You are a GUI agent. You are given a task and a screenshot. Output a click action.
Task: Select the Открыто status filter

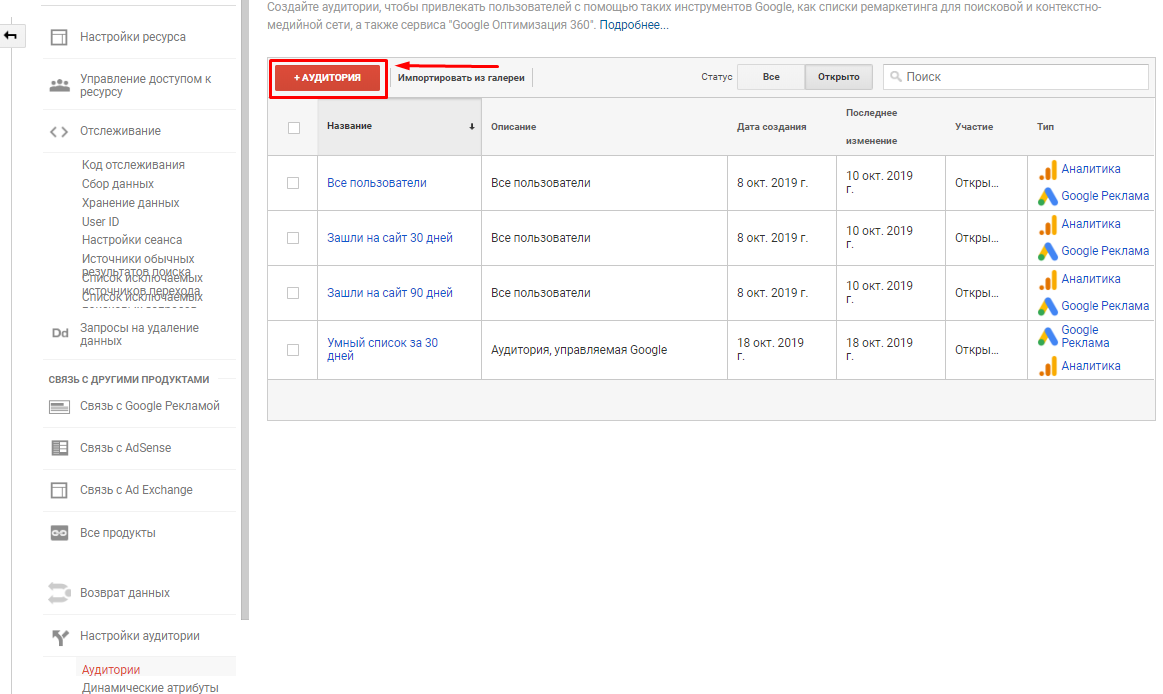click(x=838, y=77)
